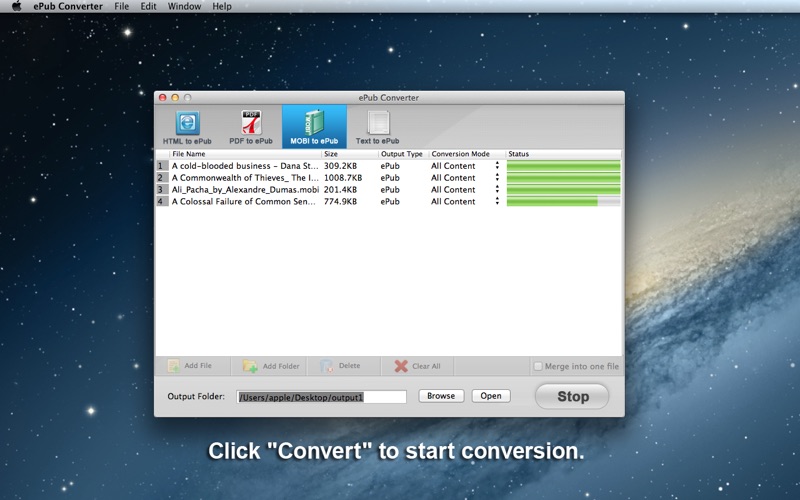Viewport: 800px width, 500px height.
Task: Click the Delete trash icon
Action: coord(327,366)
